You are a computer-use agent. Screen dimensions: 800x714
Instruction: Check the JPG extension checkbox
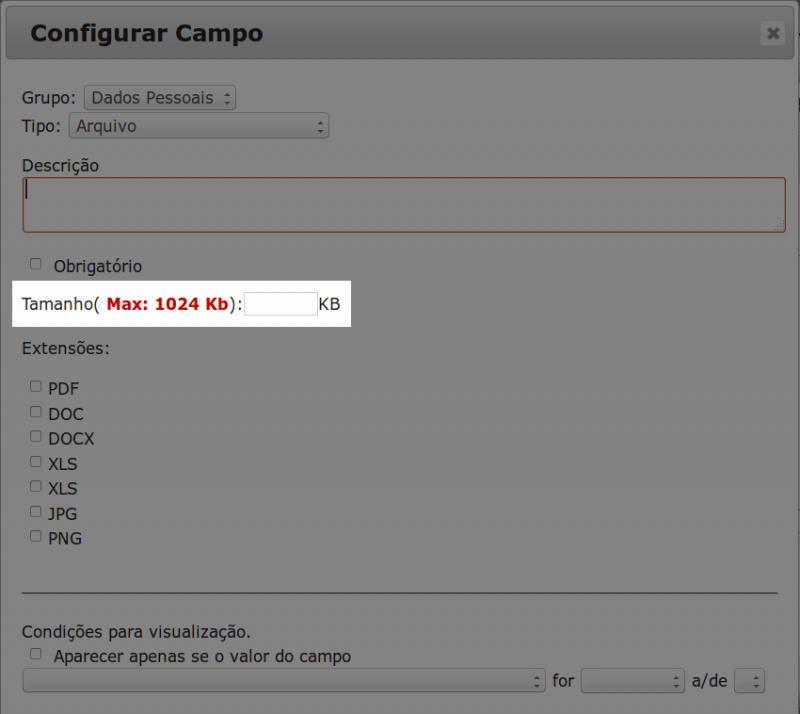pos(35,510)
